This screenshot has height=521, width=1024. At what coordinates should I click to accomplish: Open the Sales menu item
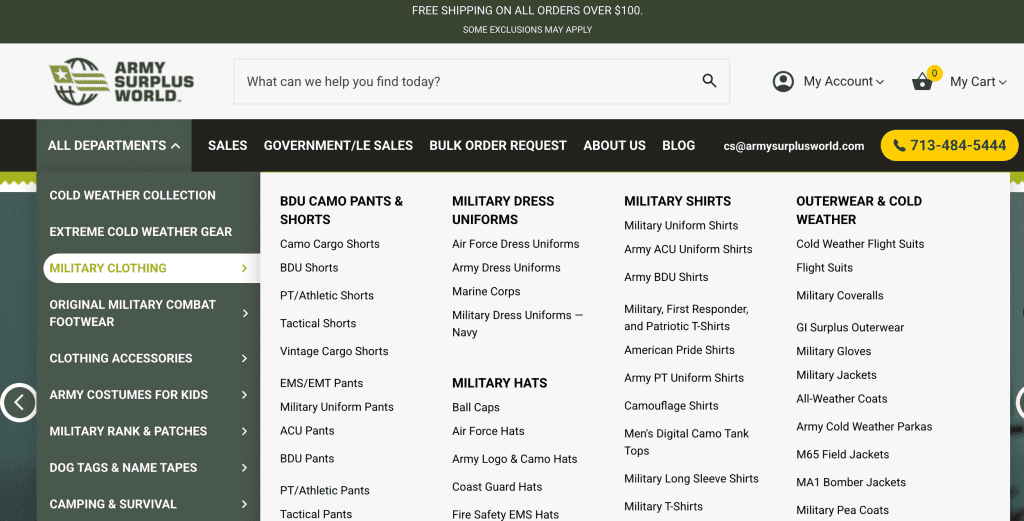point(227,146)
